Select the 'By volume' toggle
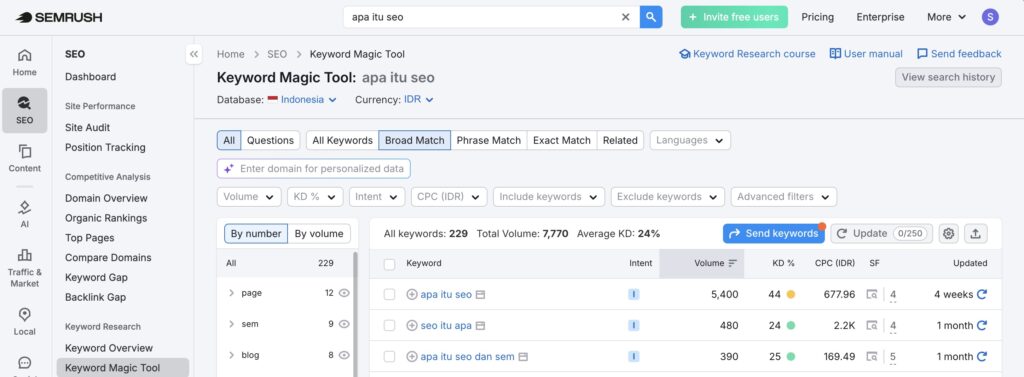 click(319, 233)
